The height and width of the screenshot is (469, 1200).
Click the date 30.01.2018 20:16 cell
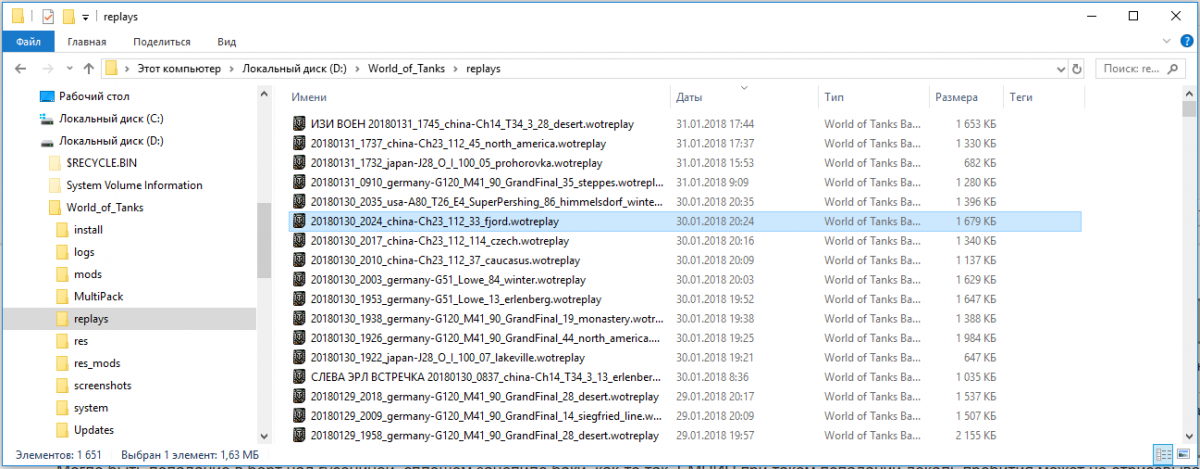tap(715, 241)
